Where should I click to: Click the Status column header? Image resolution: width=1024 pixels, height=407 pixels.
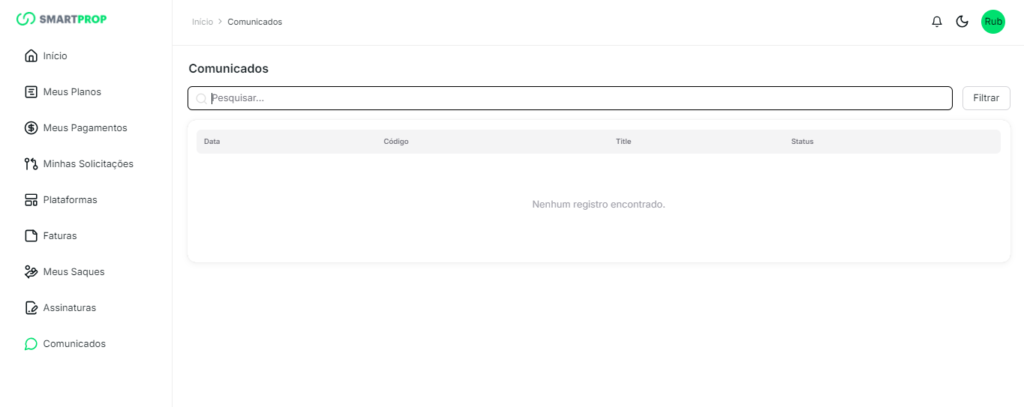pos(802,142)
